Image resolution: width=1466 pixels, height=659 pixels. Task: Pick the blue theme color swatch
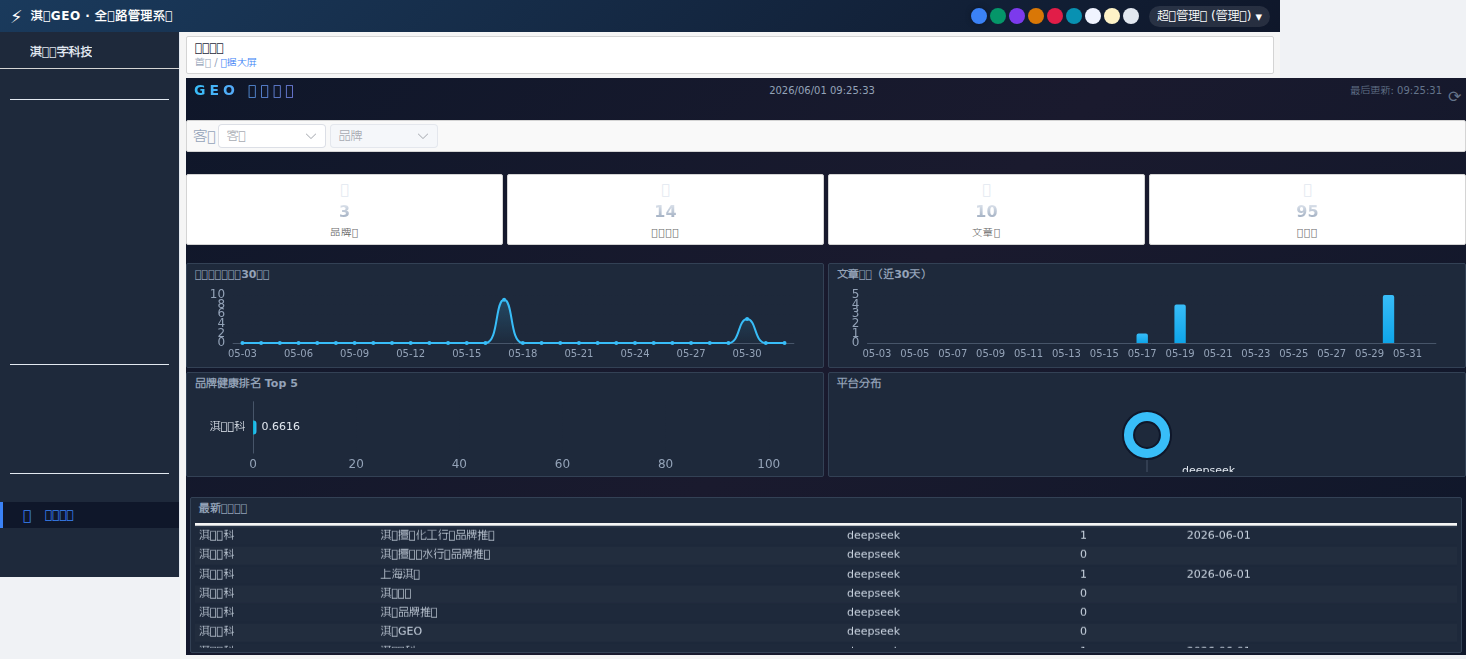[x=979, y=16]
